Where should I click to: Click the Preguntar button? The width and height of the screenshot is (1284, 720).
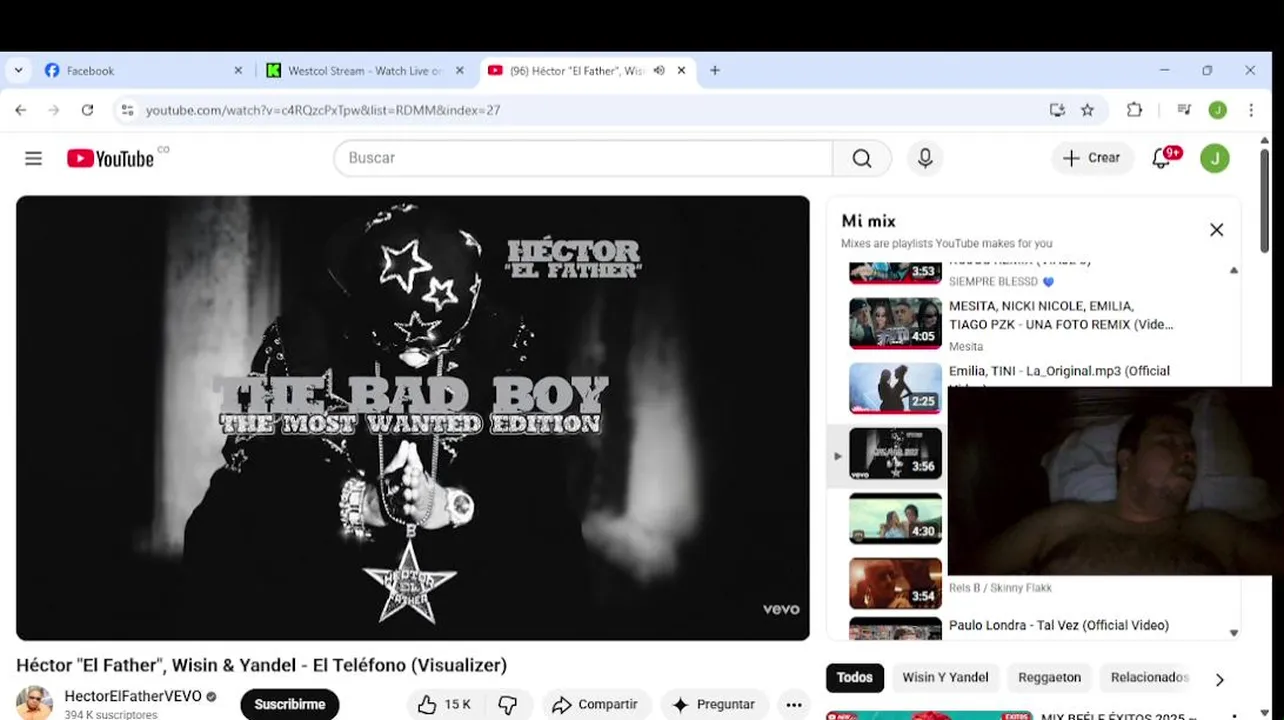click(x=714, y=705)
